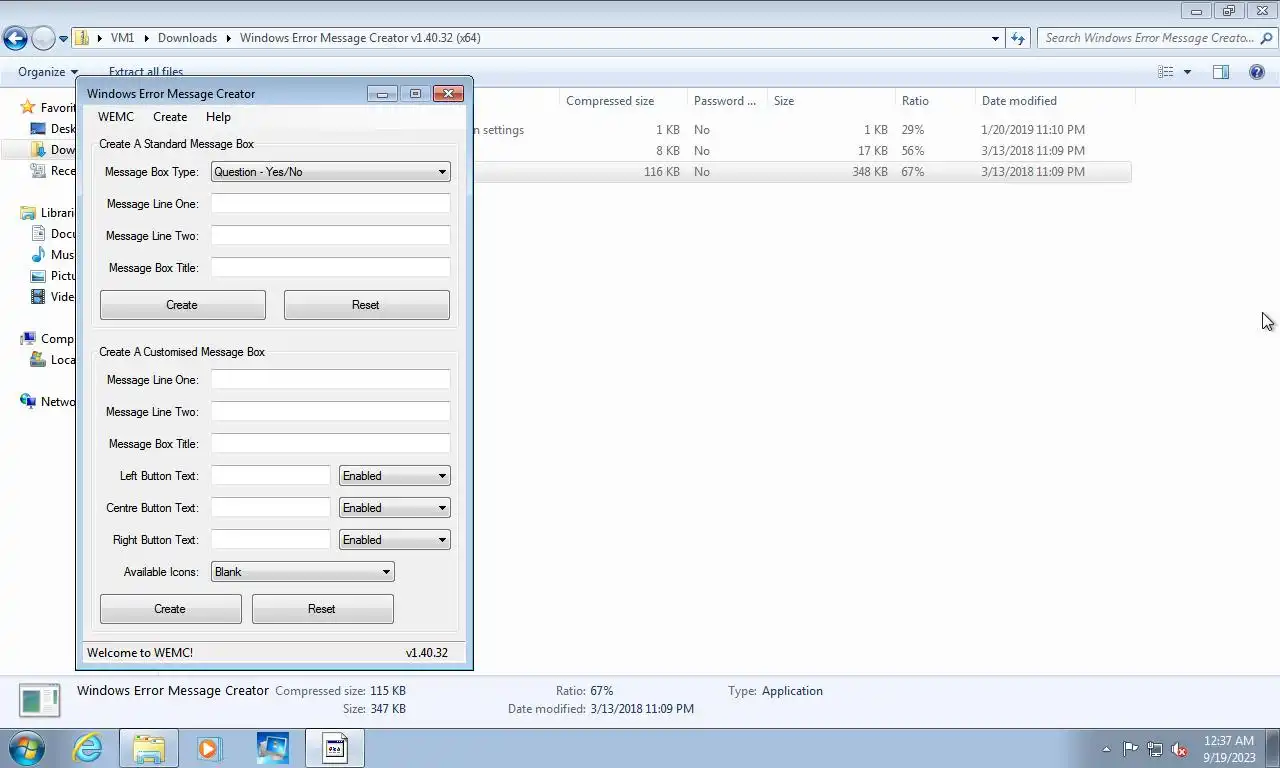
Task: Click Reset in Customised Message Box section
Action: click(x=322, y=609)
